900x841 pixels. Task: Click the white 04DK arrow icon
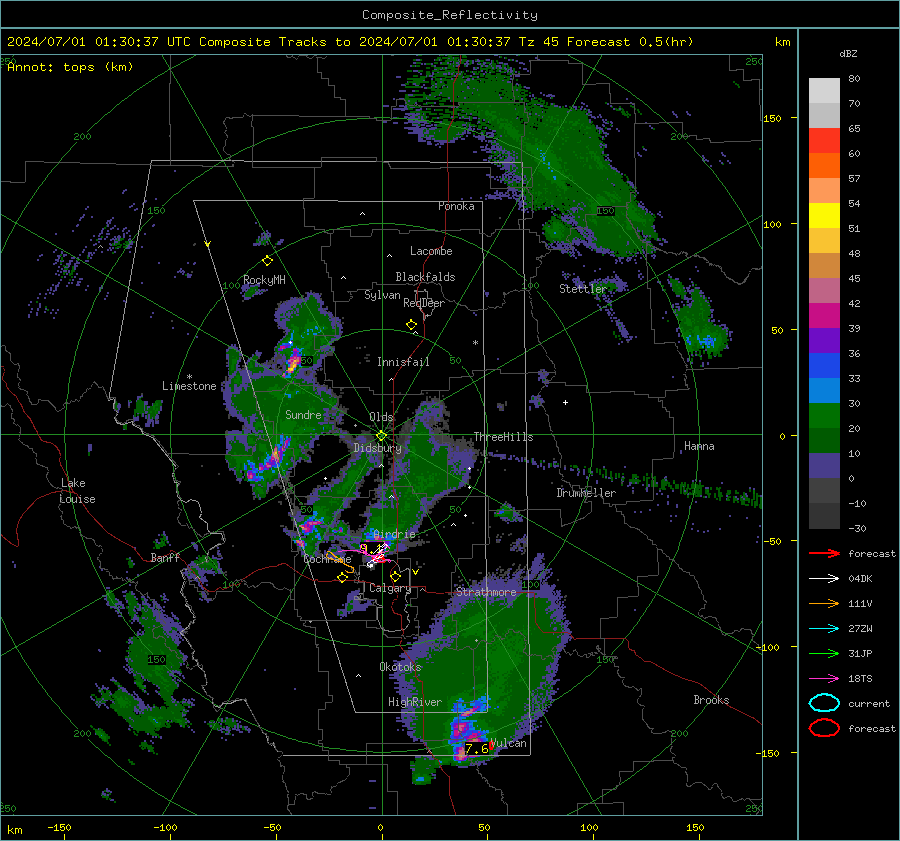point(824,579)
